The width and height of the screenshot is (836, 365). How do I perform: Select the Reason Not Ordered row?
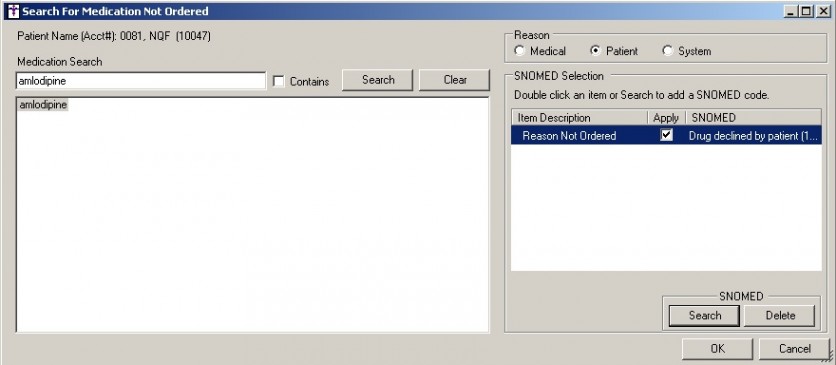tap(666, 135)
